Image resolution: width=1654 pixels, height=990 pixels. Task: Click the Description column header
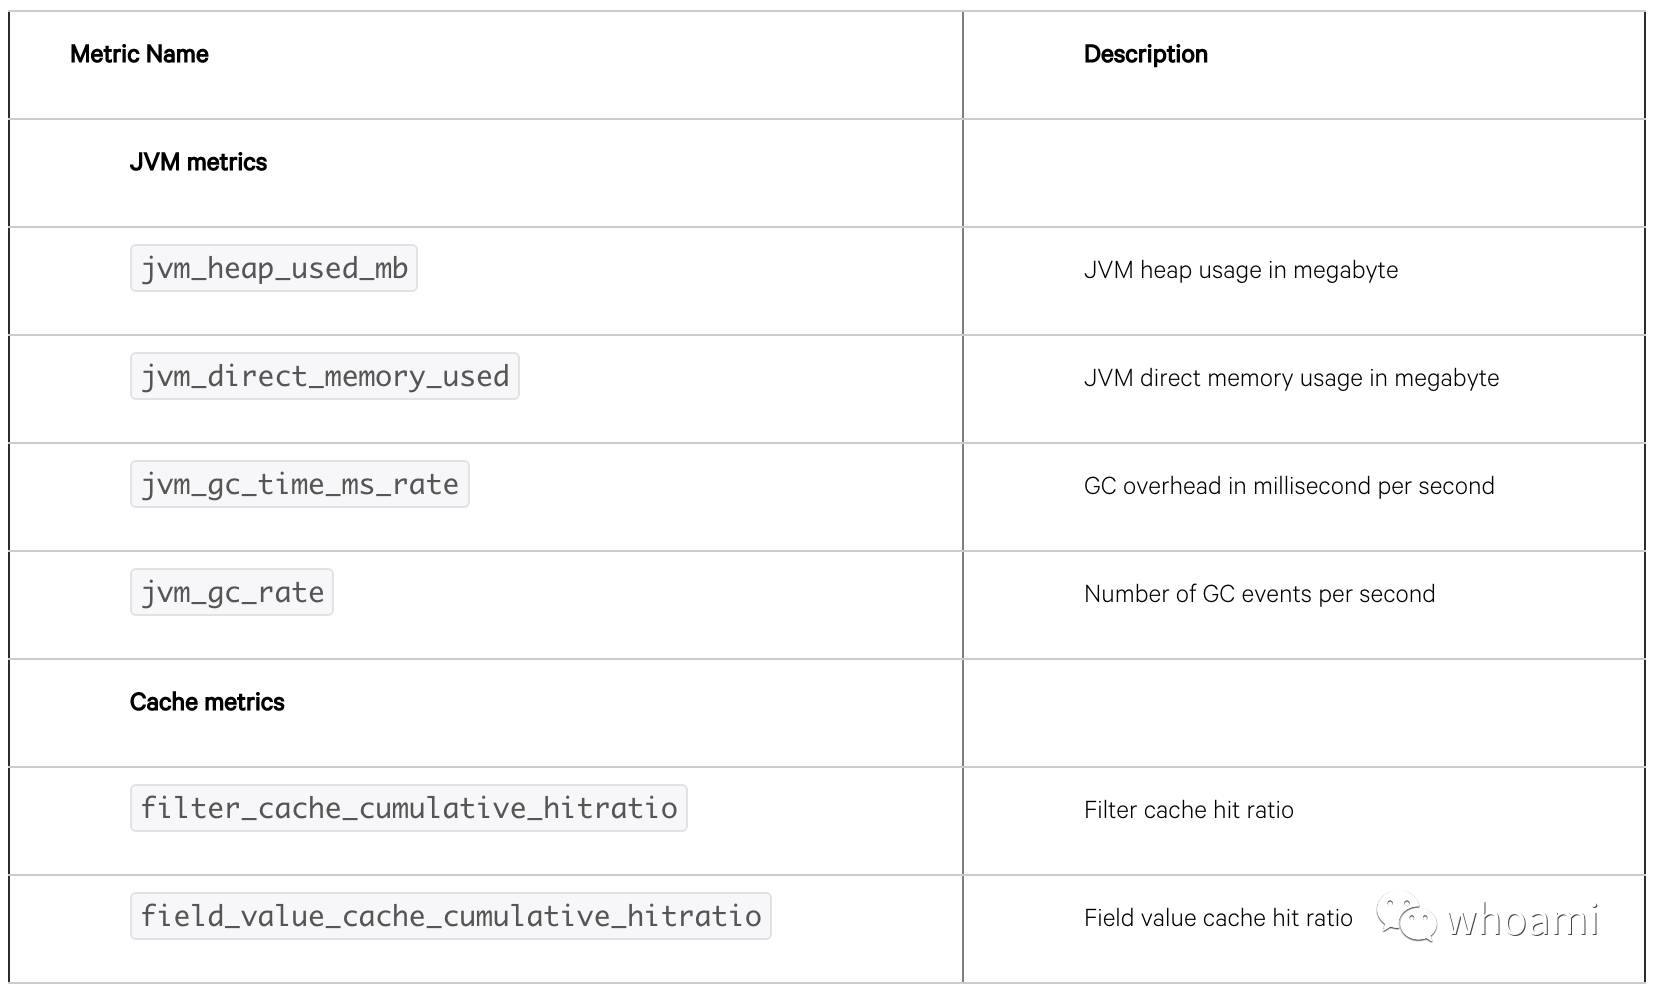[x=1146, y=54]
